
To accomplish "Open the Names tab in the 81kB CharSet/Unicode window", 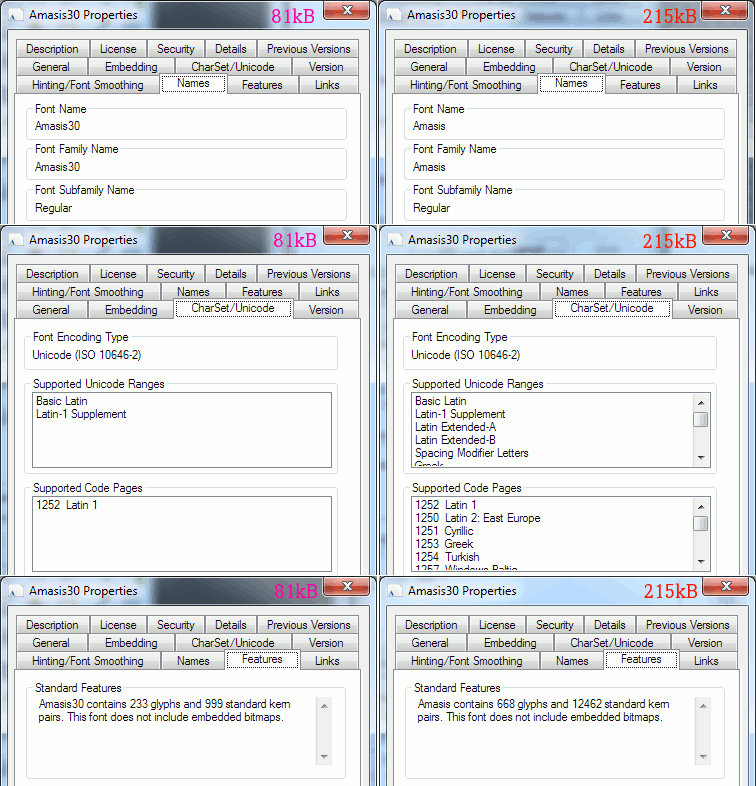I will pos(193,292).
